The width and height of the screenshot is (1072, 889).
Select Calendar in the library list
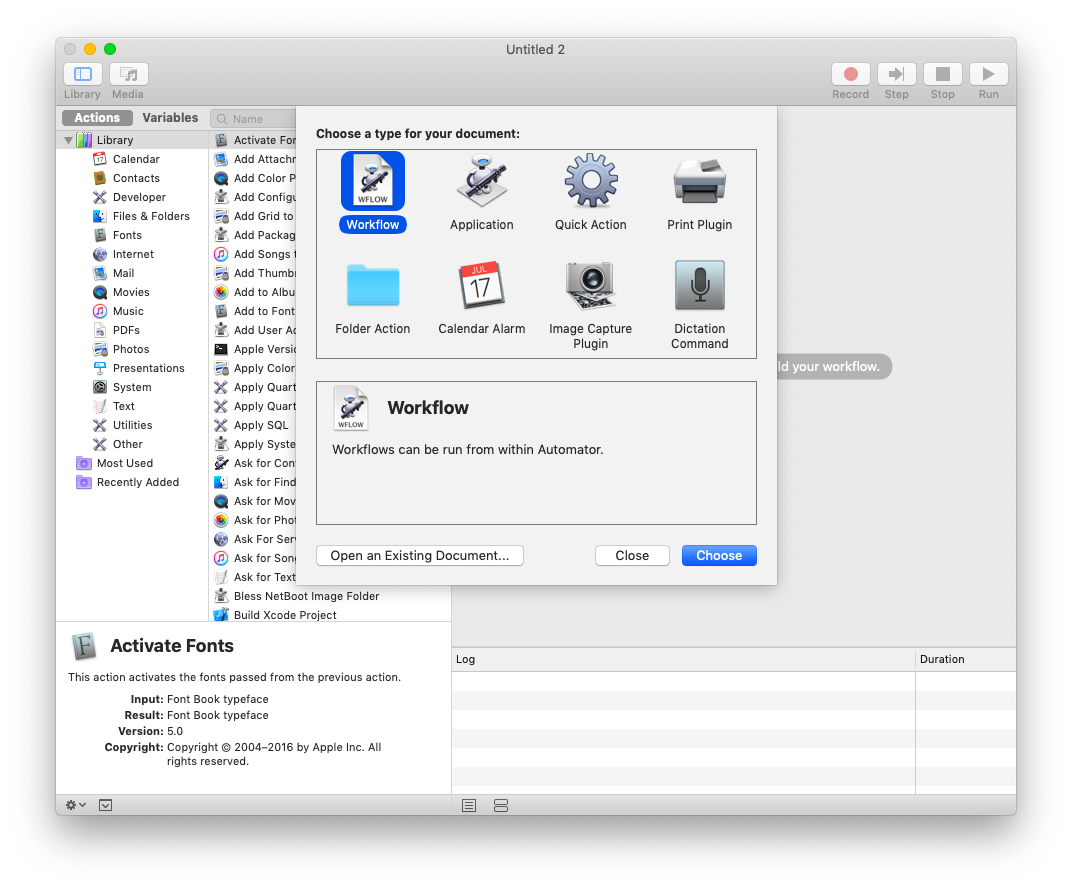click(136, 159)
